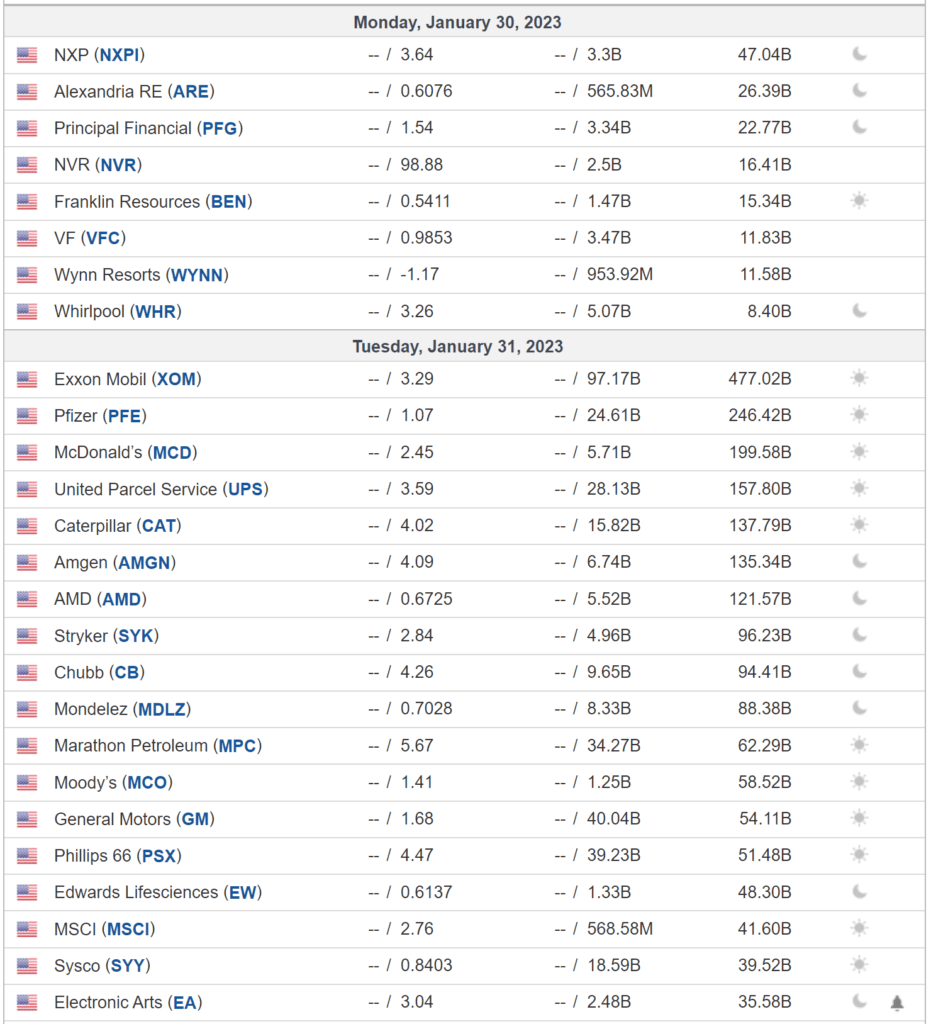Click the MCD ticker link
Screen dimensions: 931x1024
(x=172, y=452)
